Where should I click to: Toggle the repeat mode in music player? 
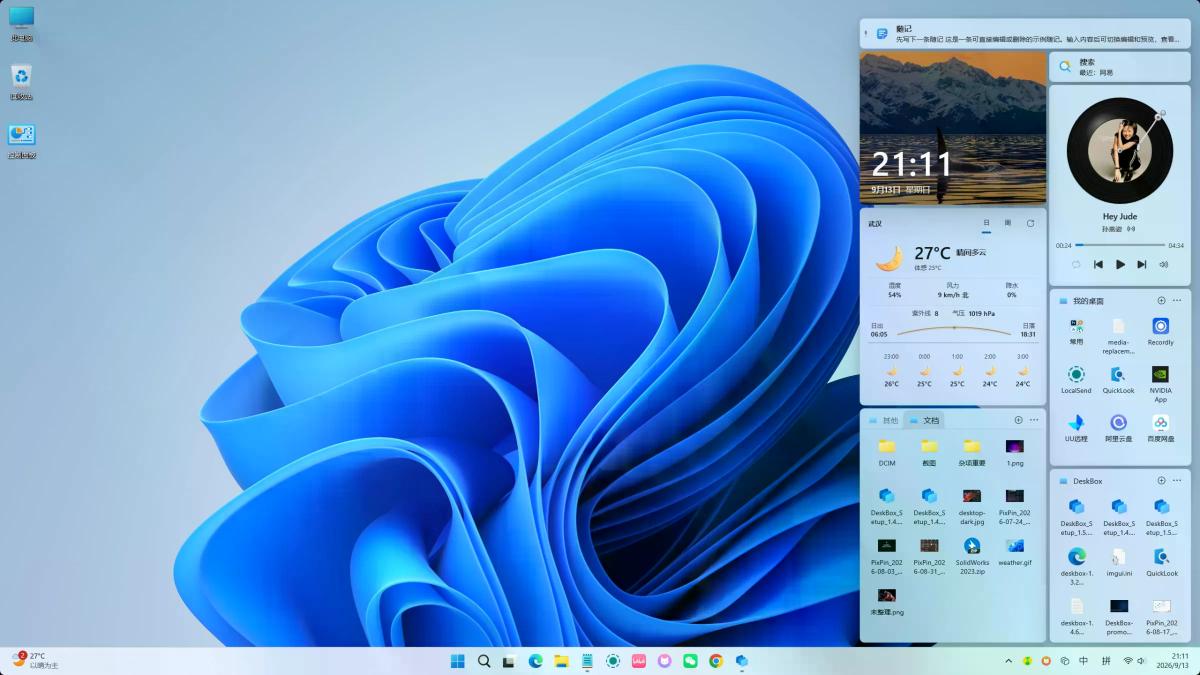click(x=1076, y=264)
